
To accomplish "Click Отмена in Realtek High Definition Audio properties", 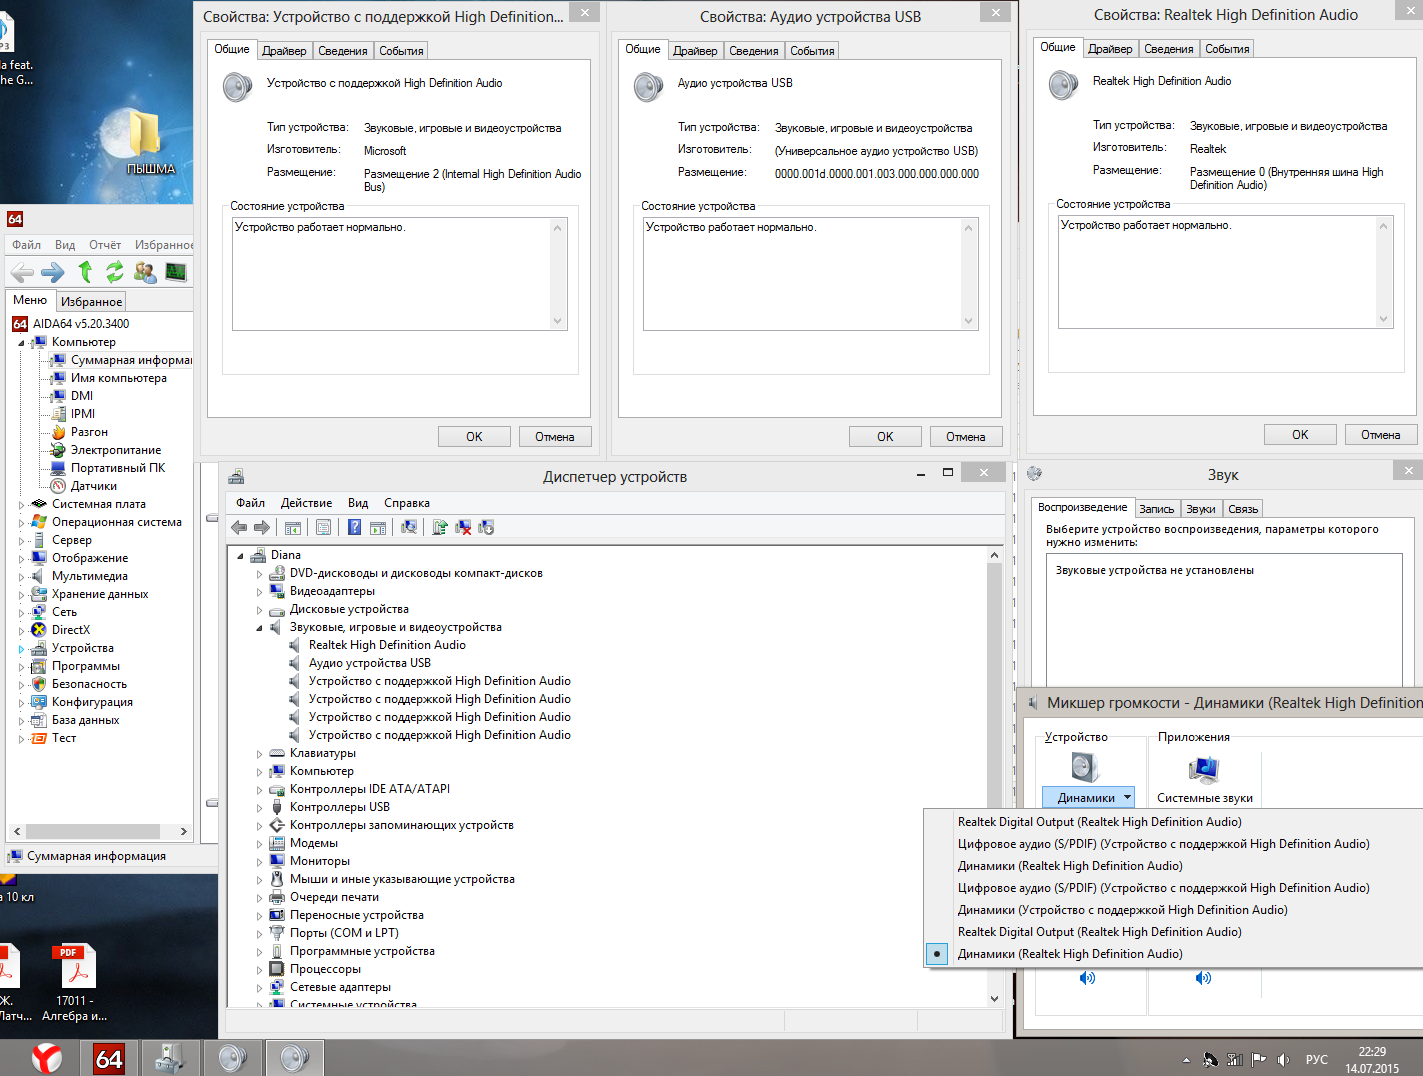I will pos(1380,435).
